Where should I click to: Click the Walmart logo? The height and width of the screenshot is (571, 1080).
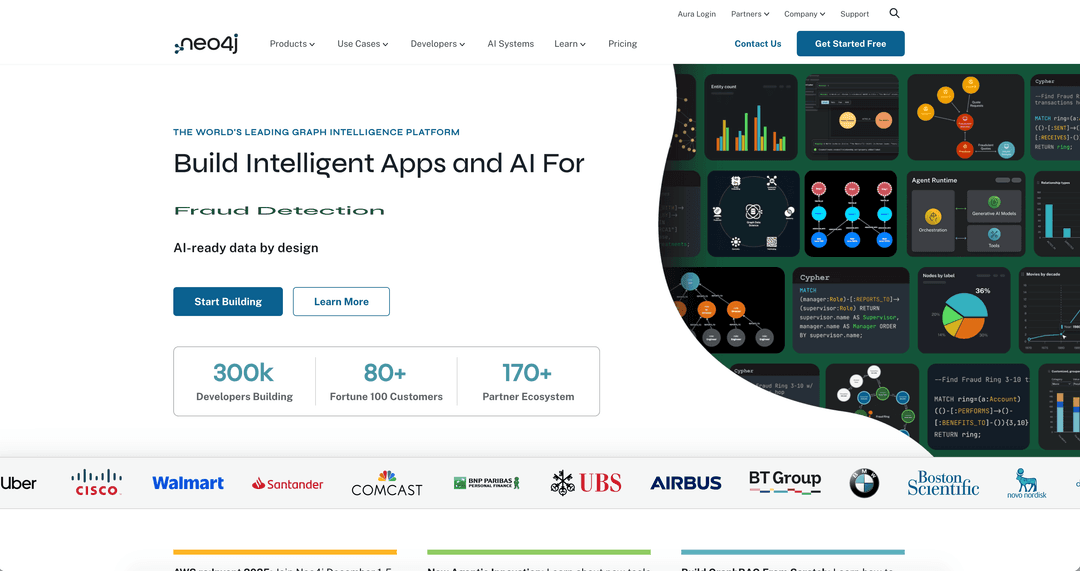(188, 483)
